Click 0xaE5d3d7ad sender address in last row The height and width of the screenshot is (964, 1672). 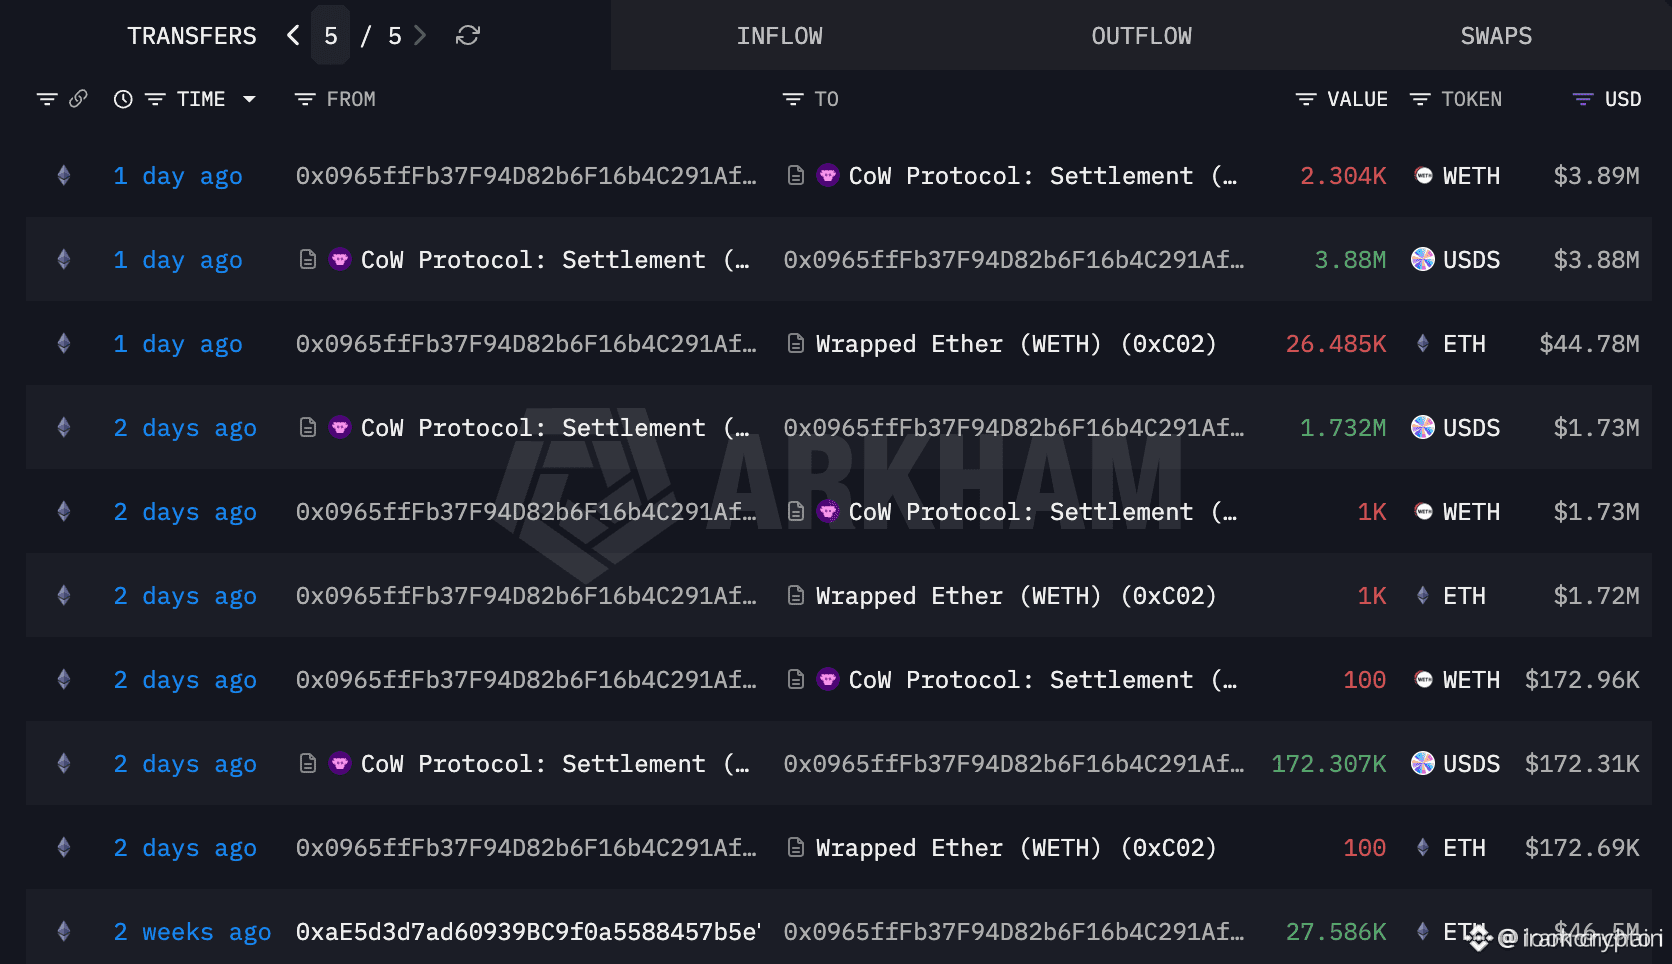pos(528,932)
